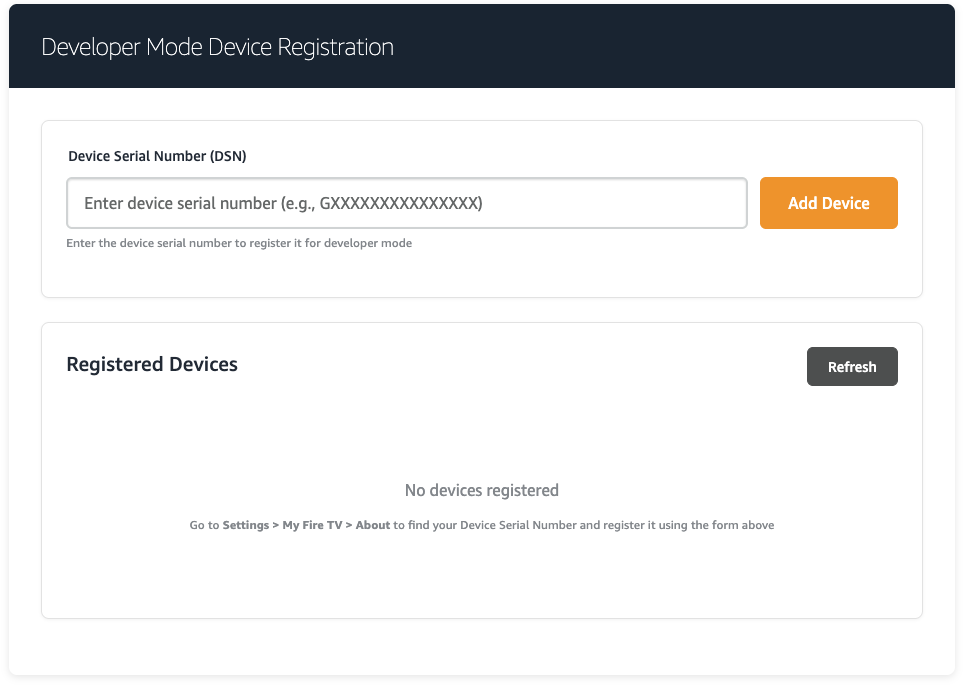Click the Settings breadcrumb hint text
This screenshot has width=977, height=690.
click(x=245, y=524)
